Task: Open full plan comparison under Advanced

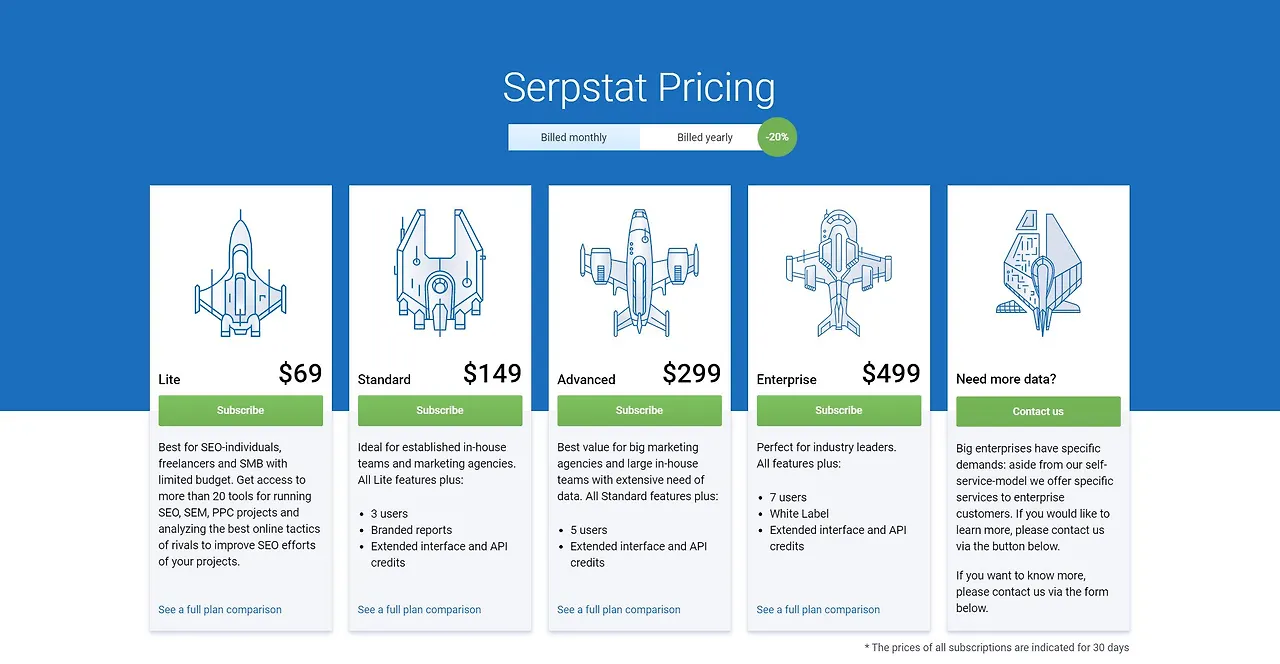Action: (618, 609)
